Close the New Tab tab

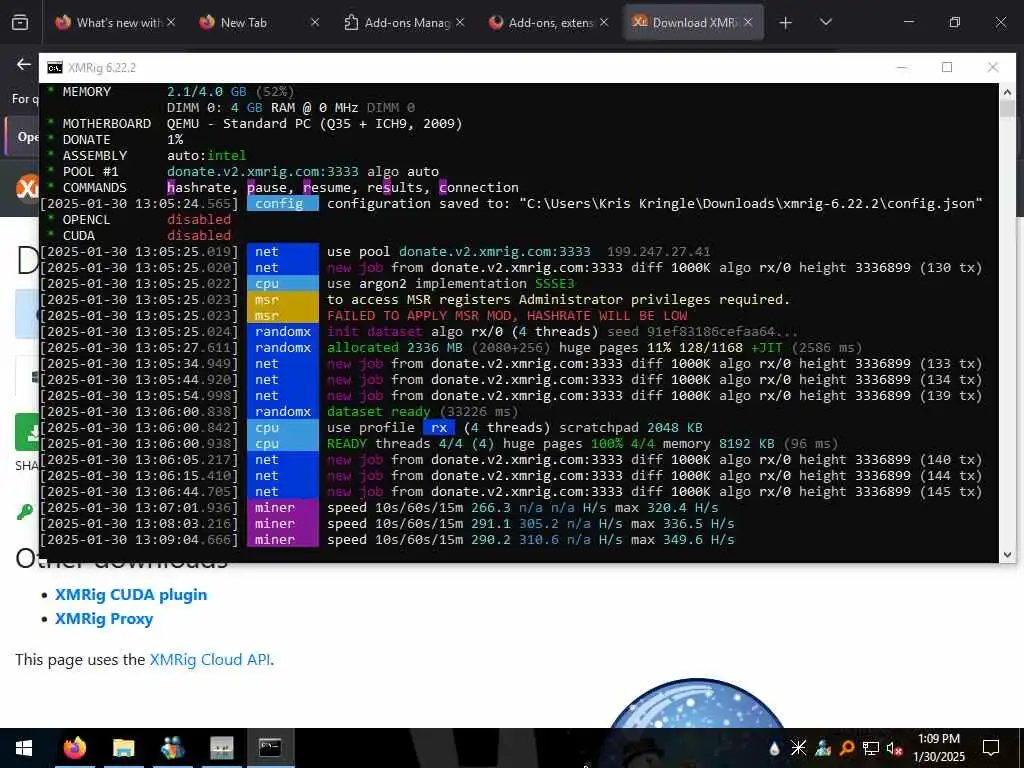coord(315,23)
